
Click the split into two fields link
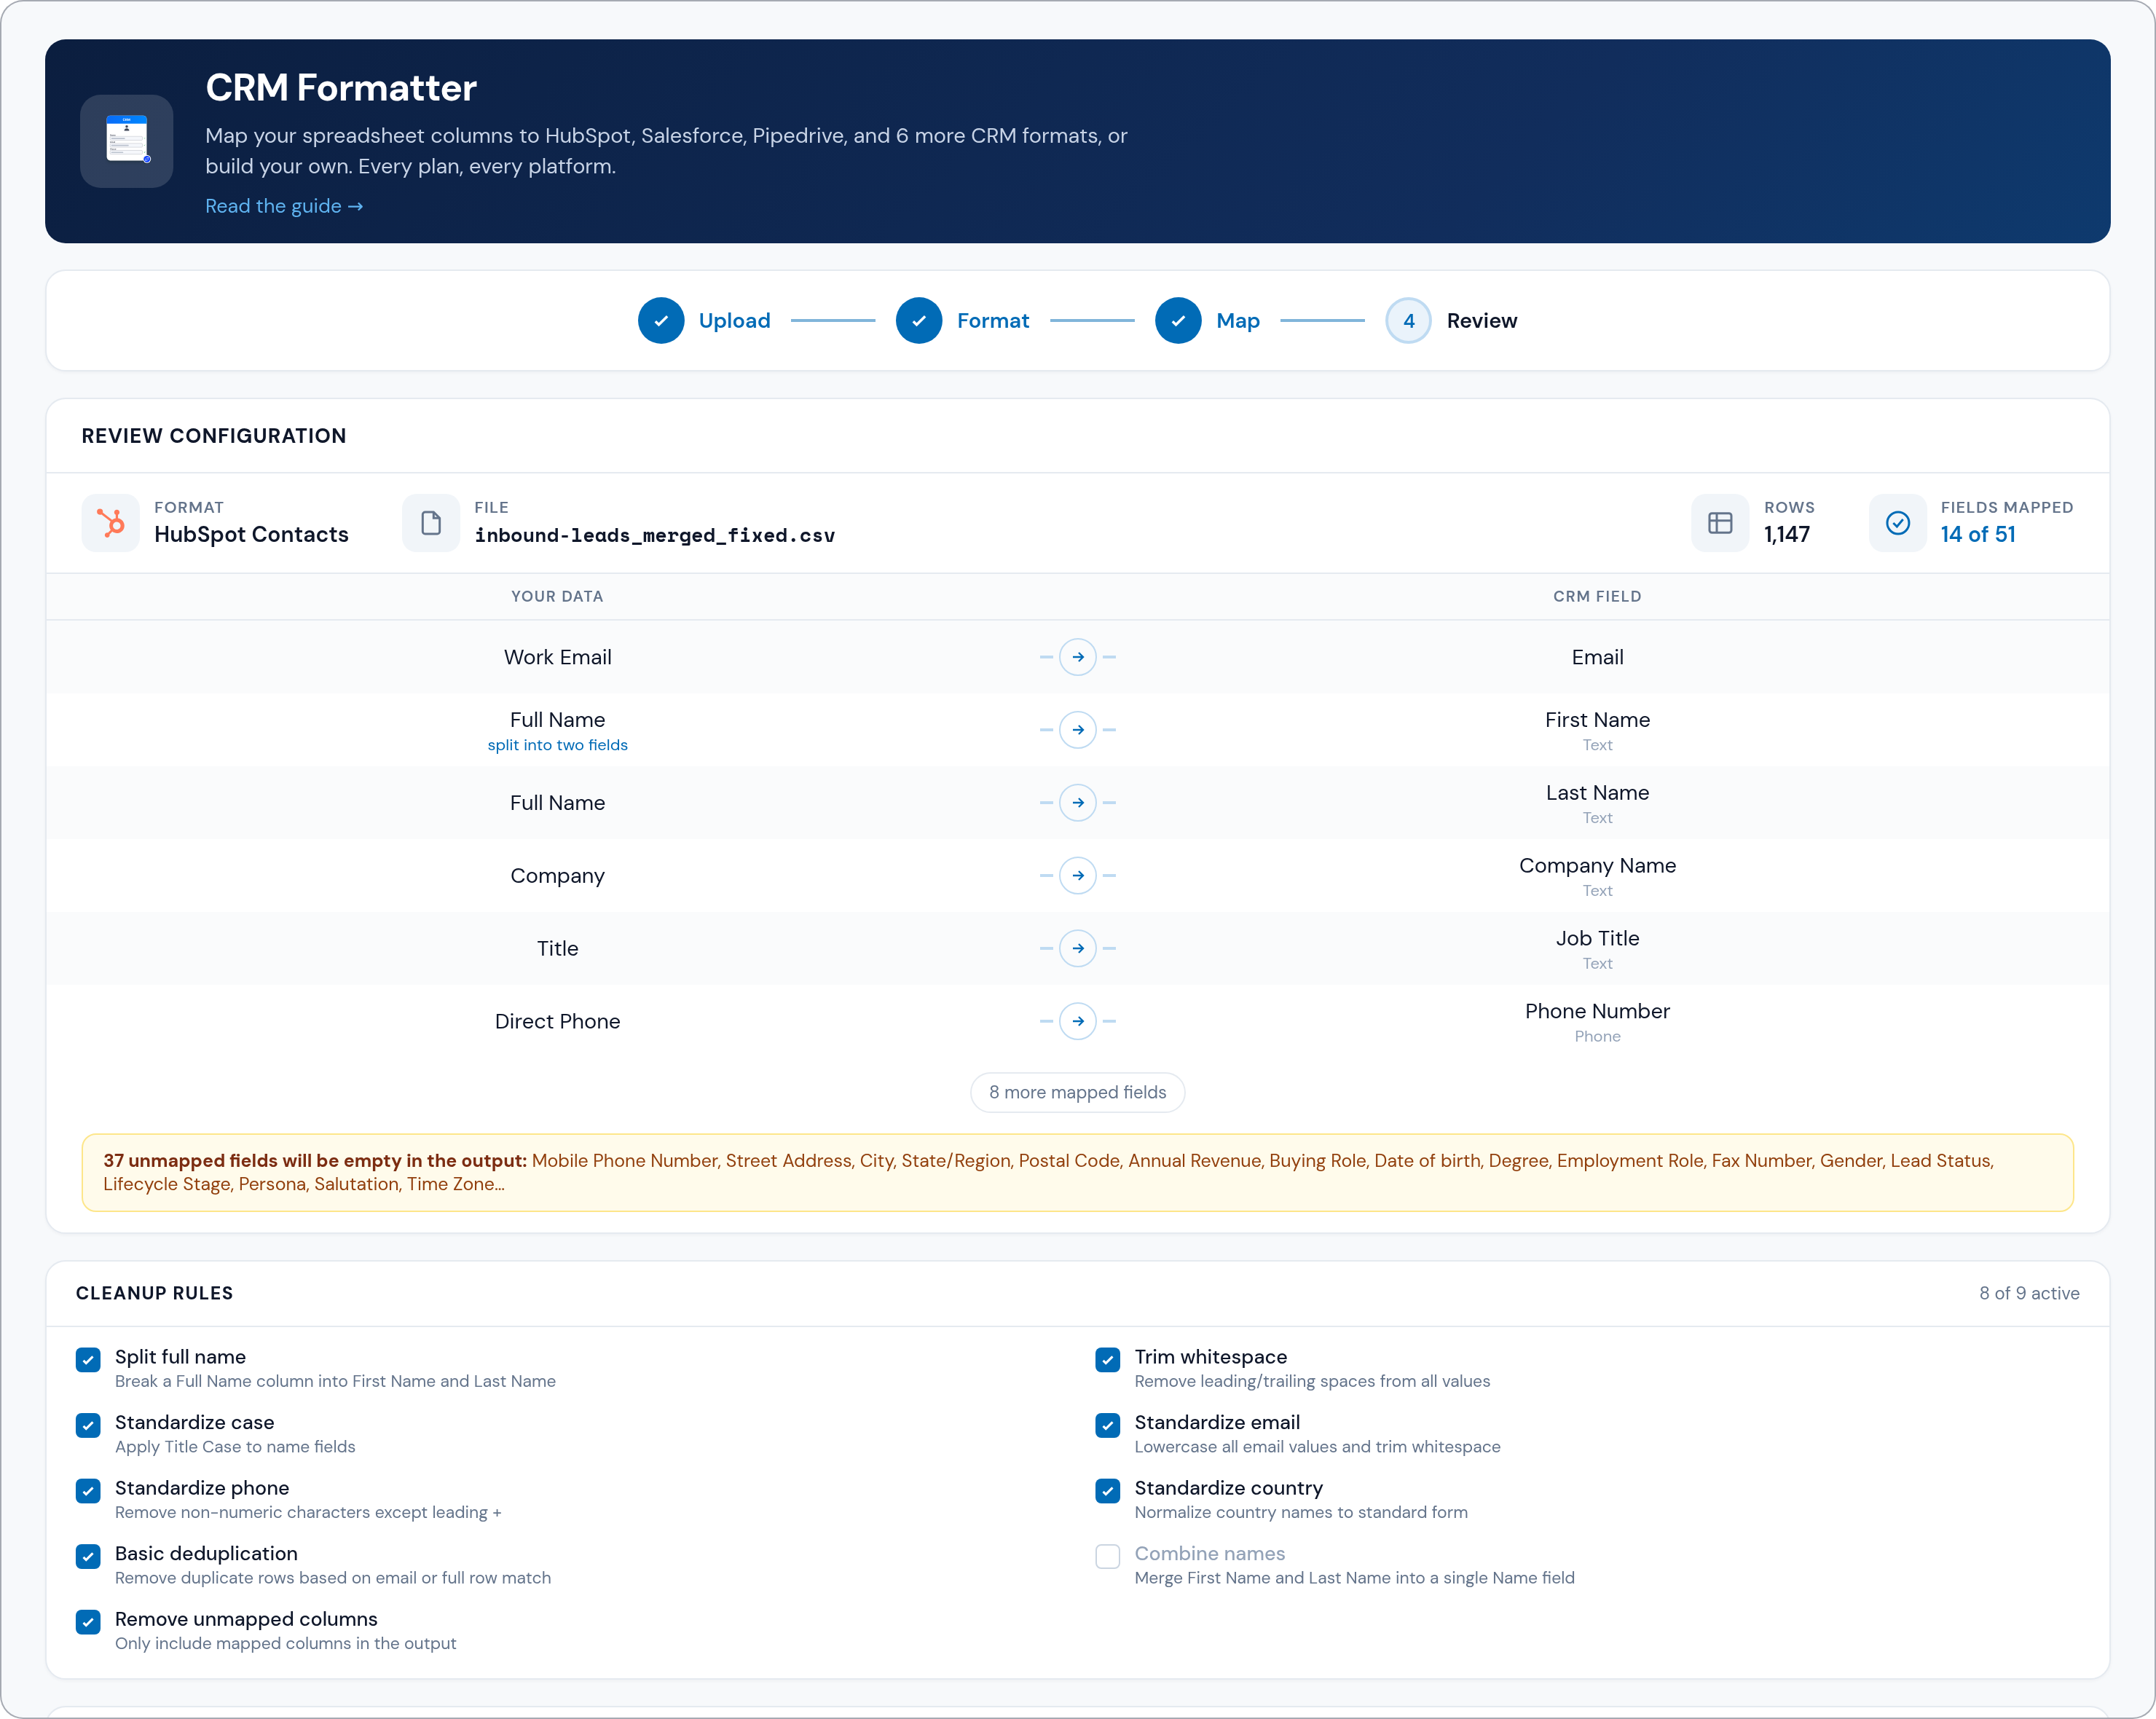pos(557,745)
